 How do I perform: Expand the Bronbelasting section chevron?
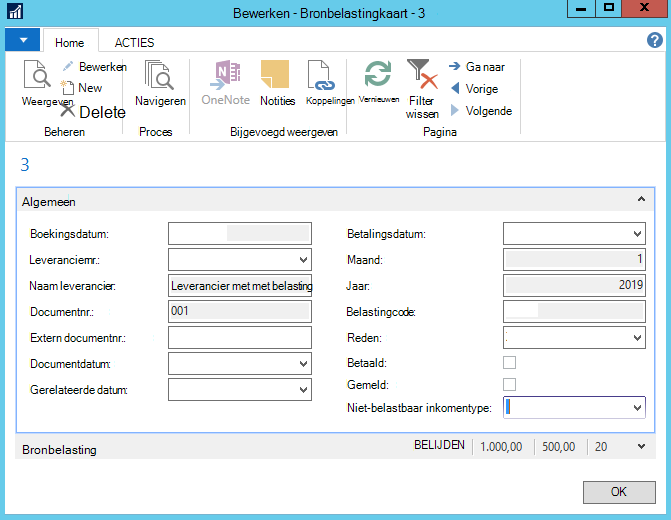pyautogui.click(x=641, y=446)
